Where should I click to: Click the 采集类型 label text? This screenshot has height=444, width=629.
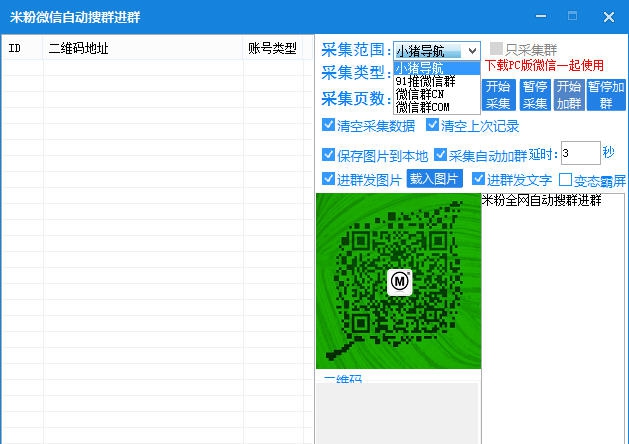356,73
